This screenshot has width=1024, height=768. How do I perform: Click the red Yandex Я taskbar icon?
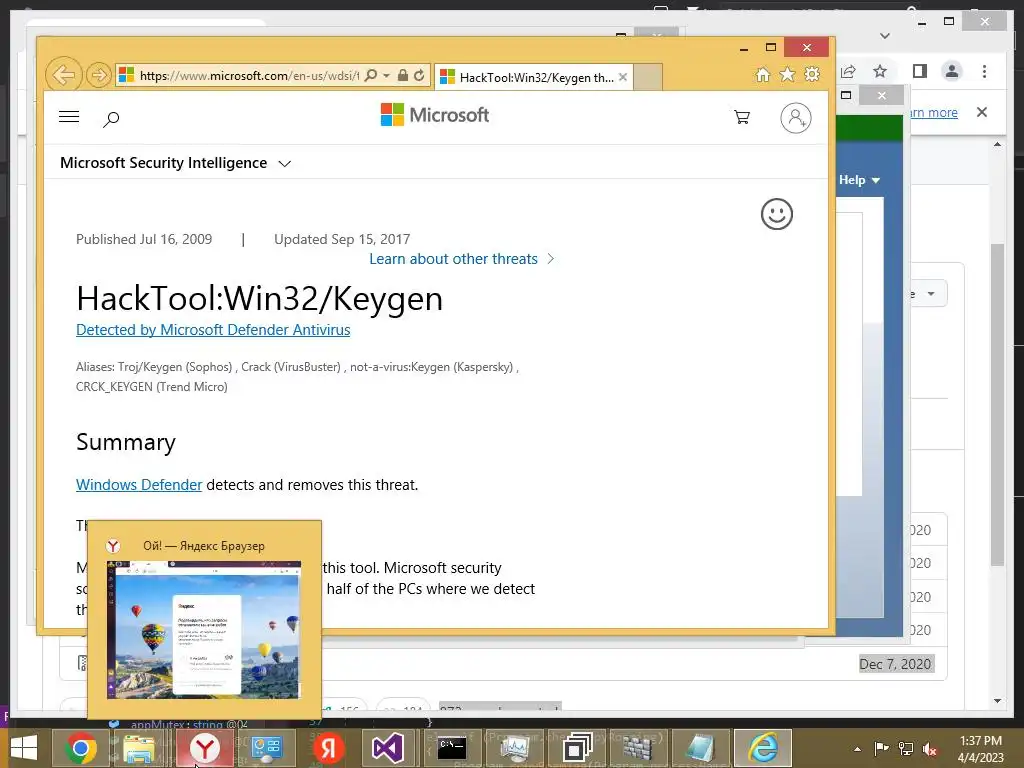pos(328,748)
